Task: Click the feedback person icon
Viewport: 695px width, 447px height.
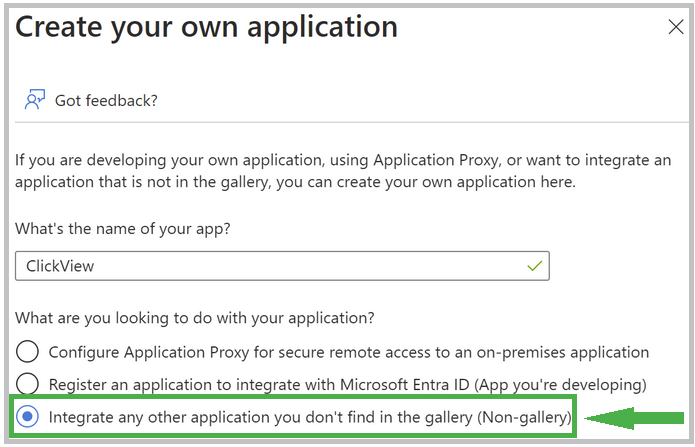Action: point(35,100)
